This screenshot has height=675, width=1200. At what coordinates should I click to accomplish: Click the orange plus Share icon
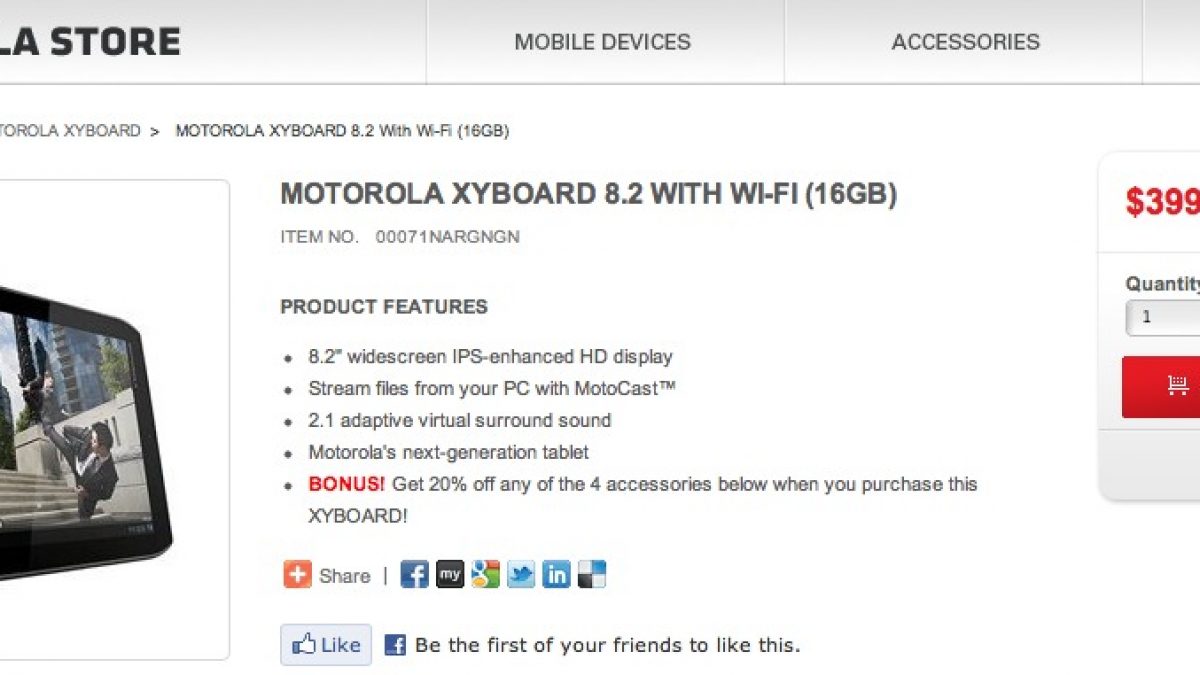tap(297, 575)
